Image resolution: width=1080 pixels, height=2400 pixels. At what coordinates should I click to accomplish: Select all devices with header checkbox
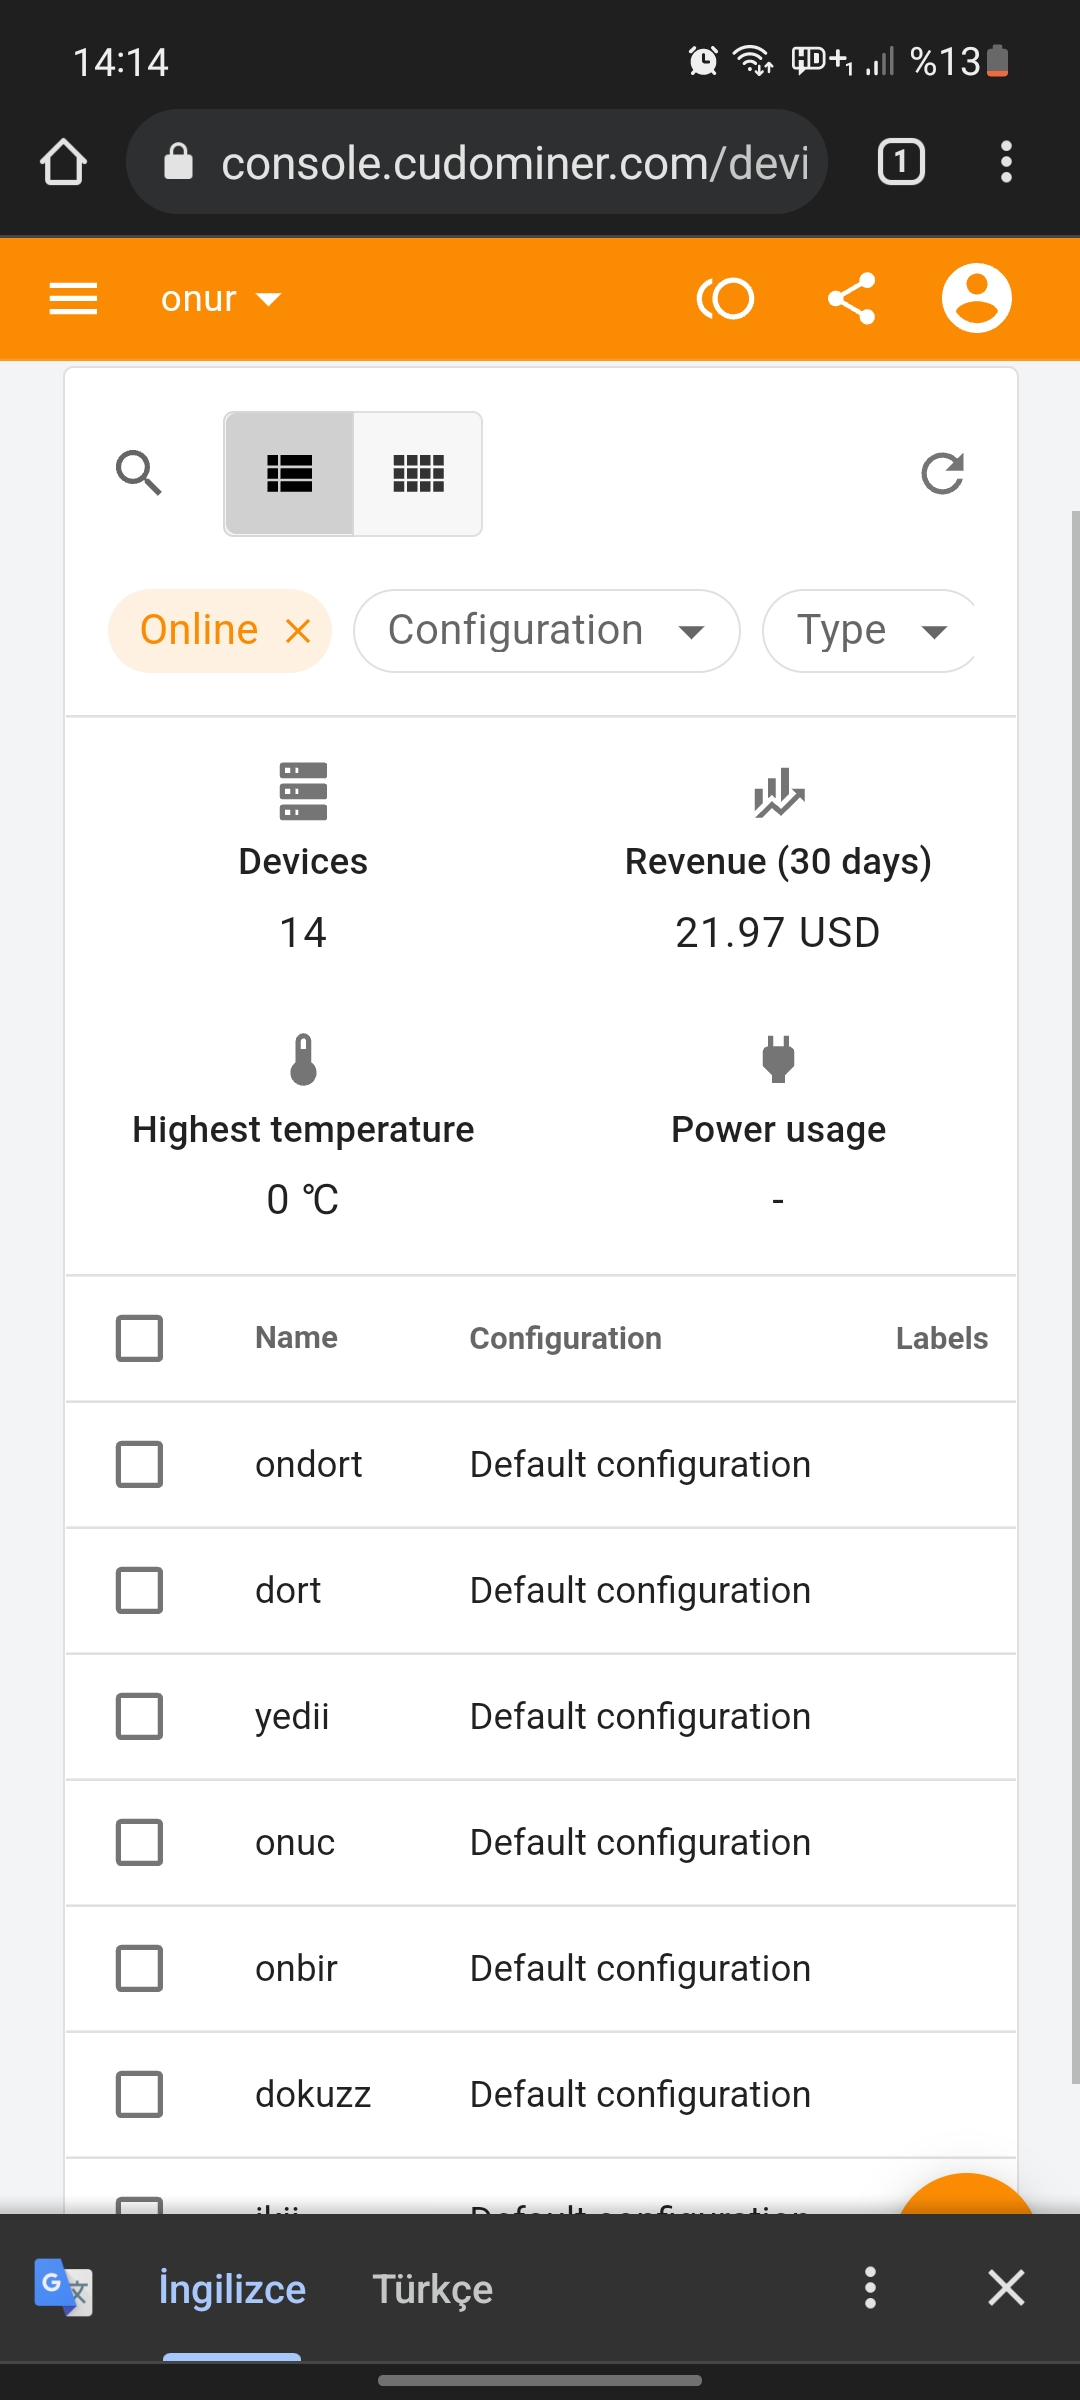[139, 1338]
